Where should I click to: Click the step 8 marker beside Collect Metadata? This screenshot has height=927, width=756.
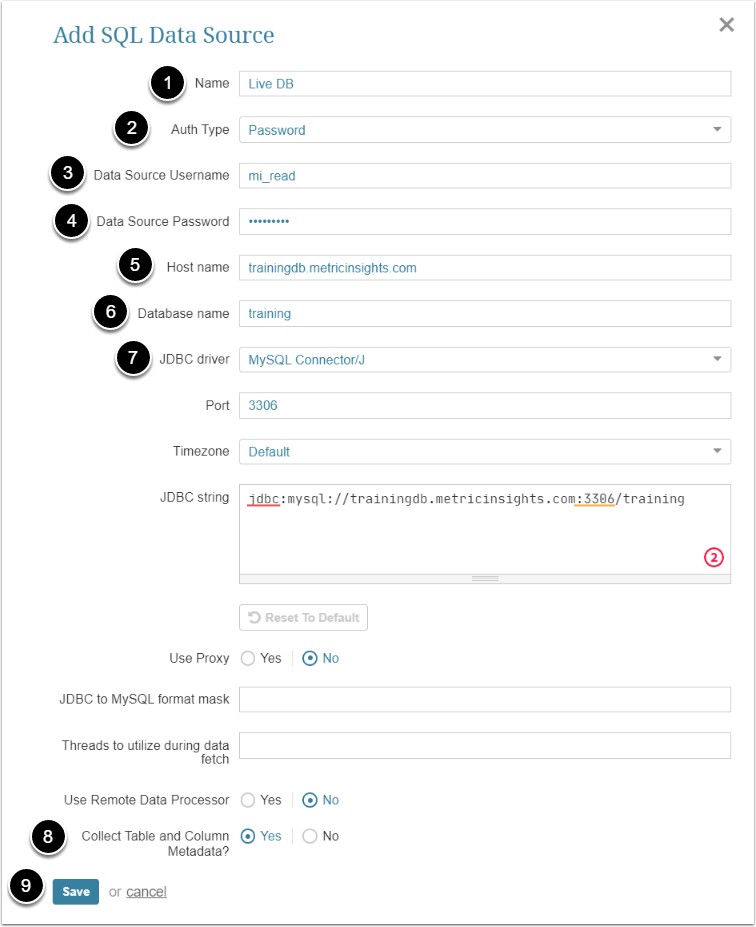49,838
